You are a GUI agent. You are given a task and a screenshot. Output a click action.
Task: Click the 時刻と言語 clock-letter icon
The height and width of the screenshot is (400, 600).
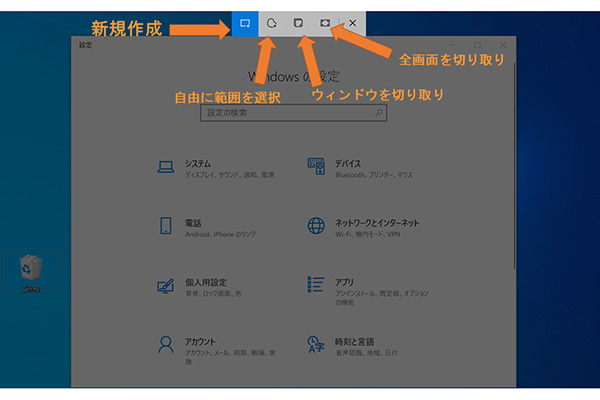pos(316,344)
